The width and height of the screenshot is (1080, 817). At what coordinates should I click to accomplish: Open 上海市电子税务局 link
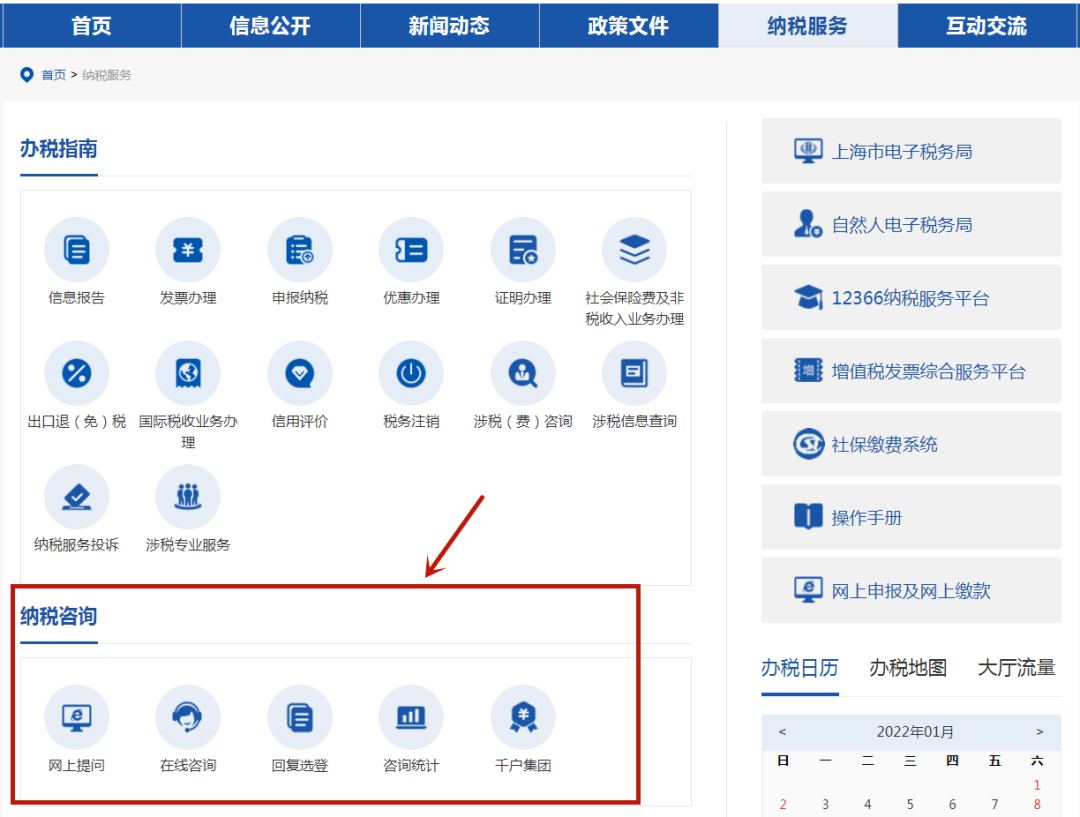click(x=911, y=151)
